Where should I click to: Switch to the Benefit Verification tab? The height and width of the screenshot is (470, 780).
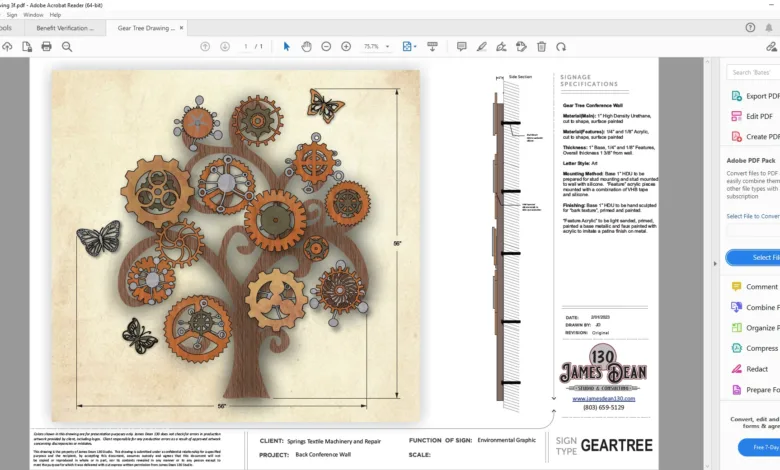click(x=65, y=28)
